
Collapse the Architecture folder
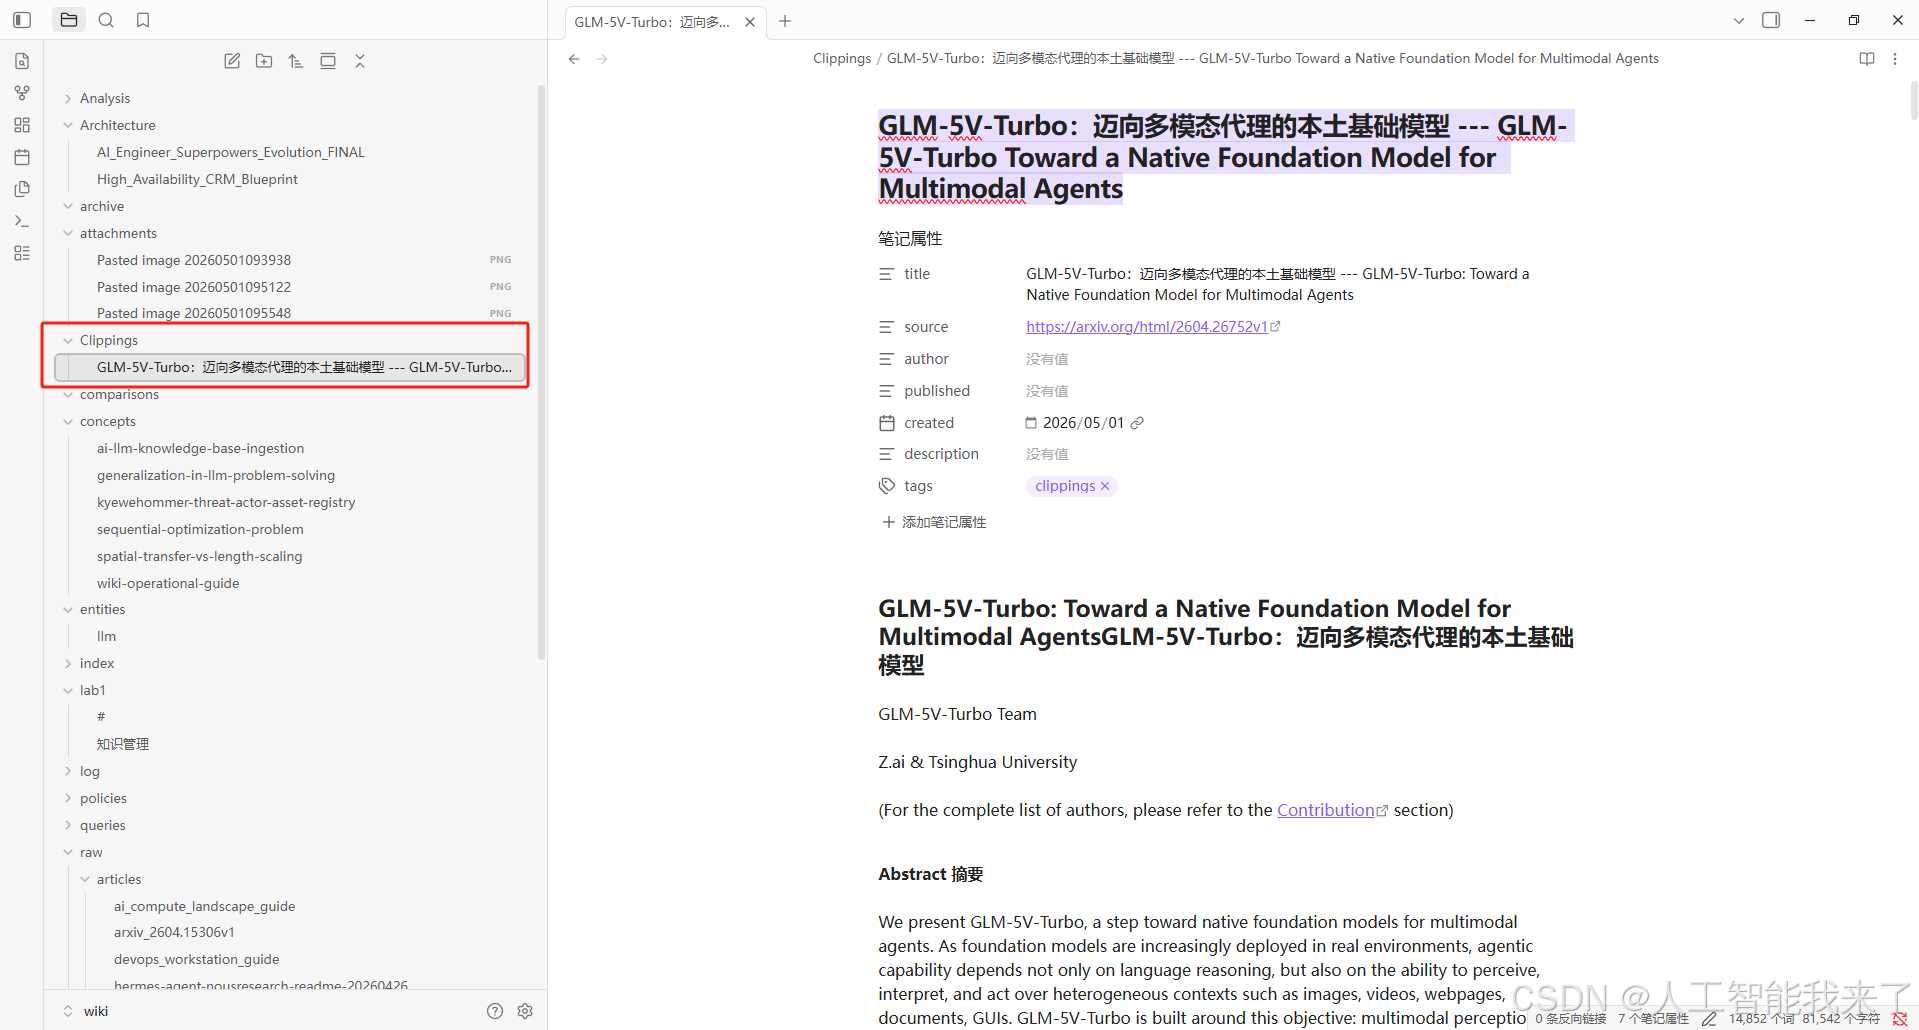(x=68, y=125)
